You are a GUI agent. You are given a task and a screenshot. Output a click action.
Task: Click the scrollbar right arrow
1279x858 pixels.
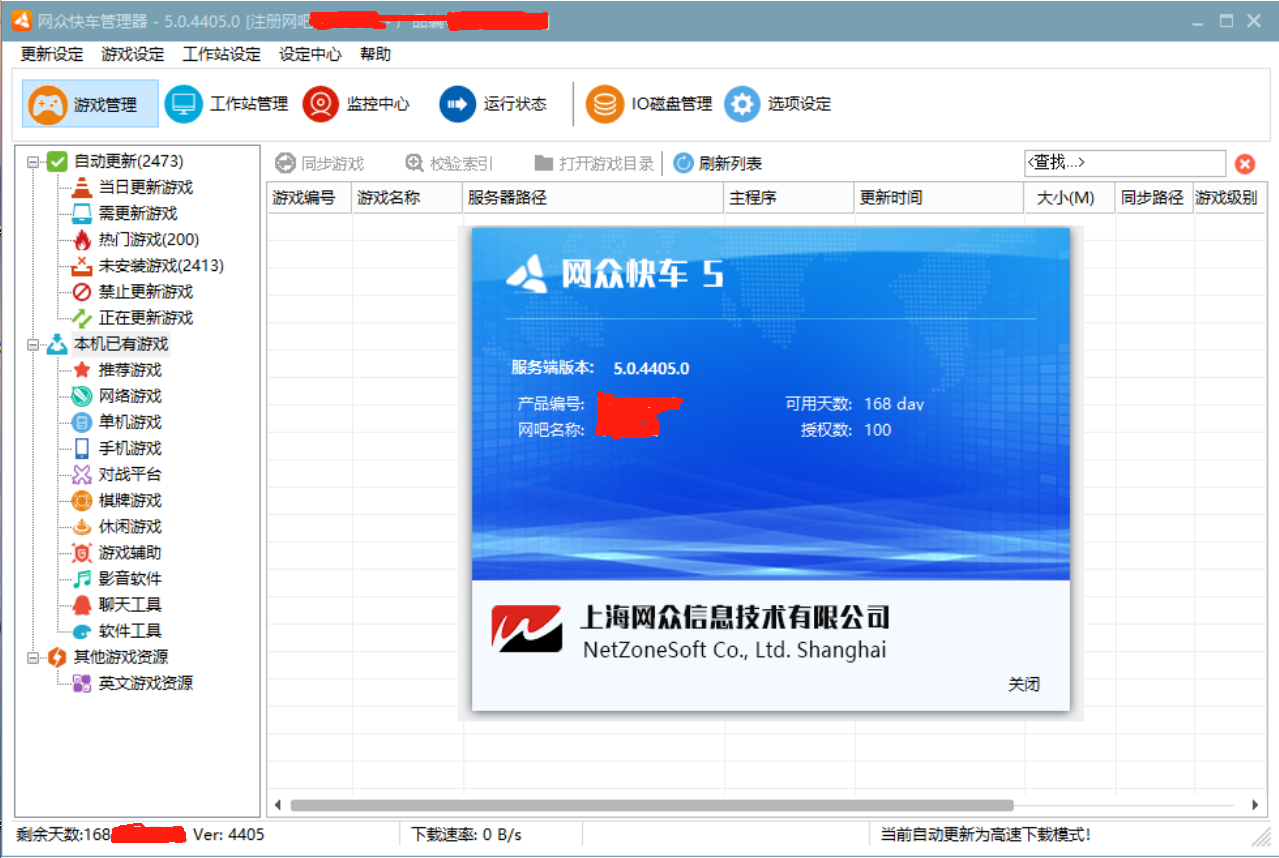[1255, 804]
